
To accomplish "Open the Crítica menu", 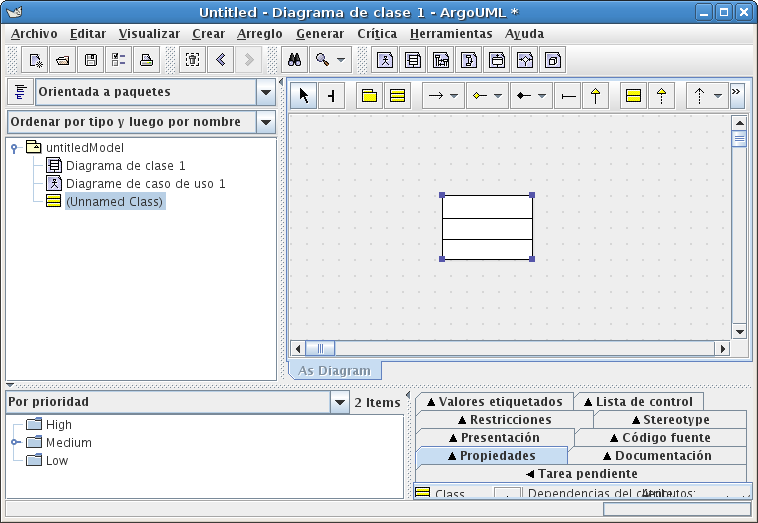I will point(377,34).
